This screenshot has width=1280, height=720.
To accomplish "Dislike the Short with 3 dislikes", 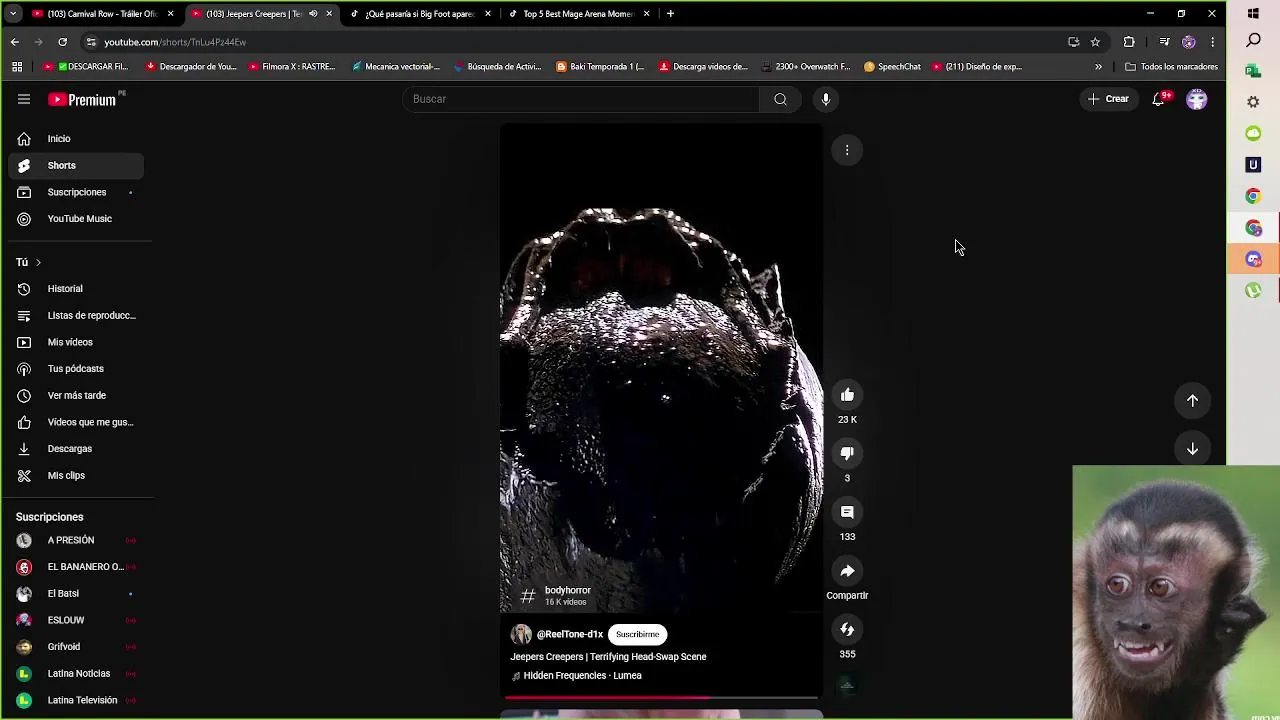I will pyautogui.click(x=847, y=453).
